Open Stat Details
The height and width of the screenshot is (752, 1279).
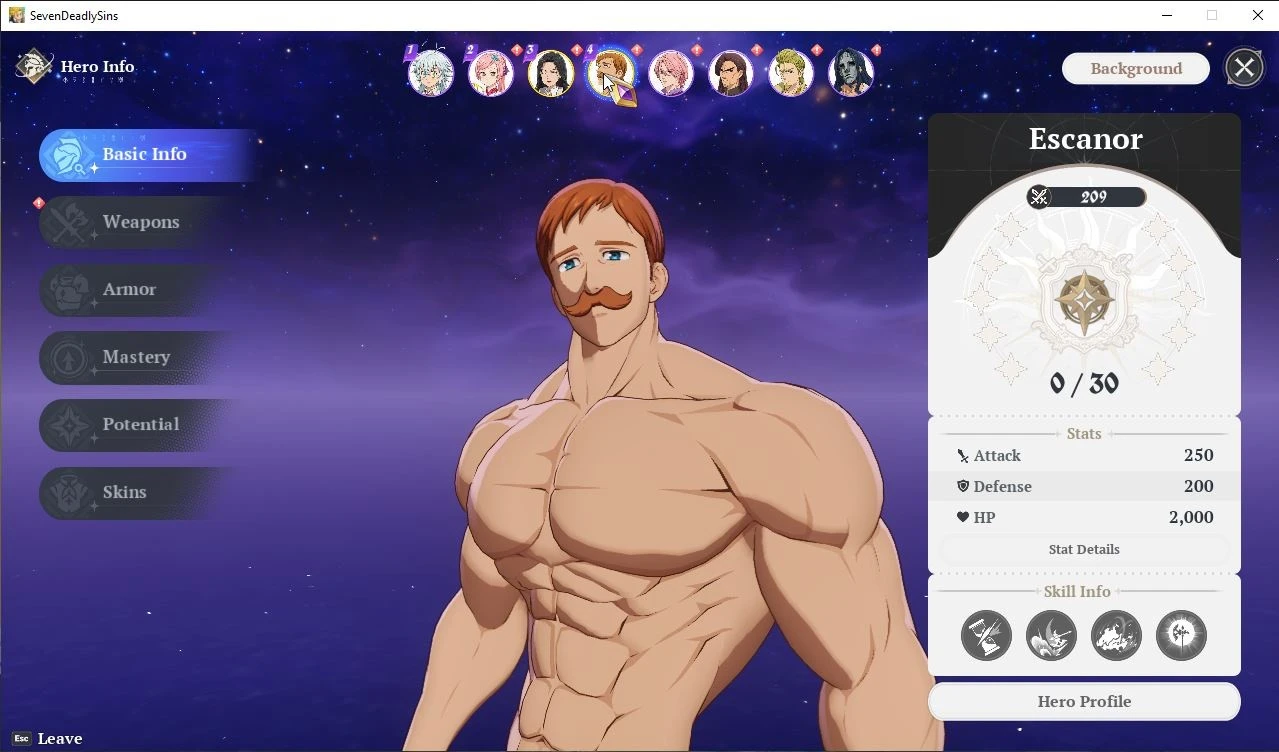[1084, 549]
